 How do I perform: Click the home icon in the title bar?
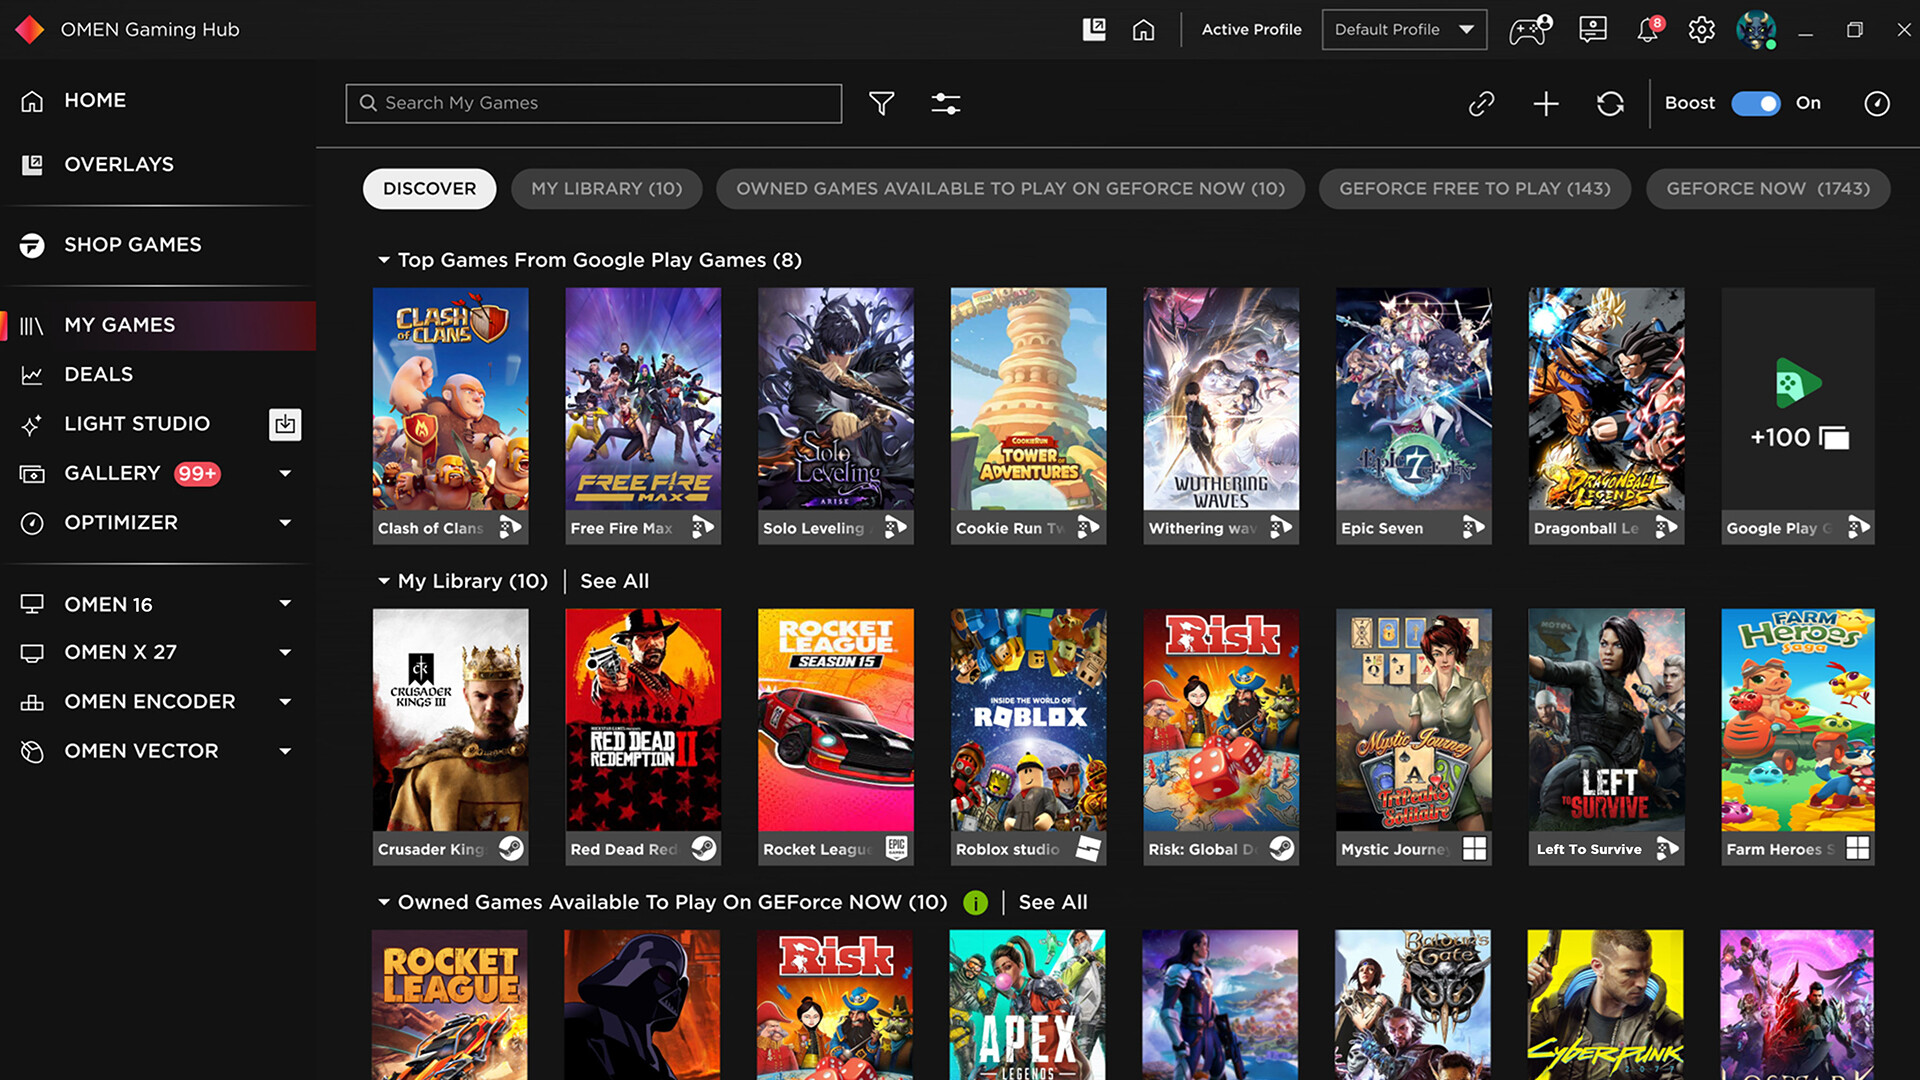pyautogui.click(x=1143, y=30)
